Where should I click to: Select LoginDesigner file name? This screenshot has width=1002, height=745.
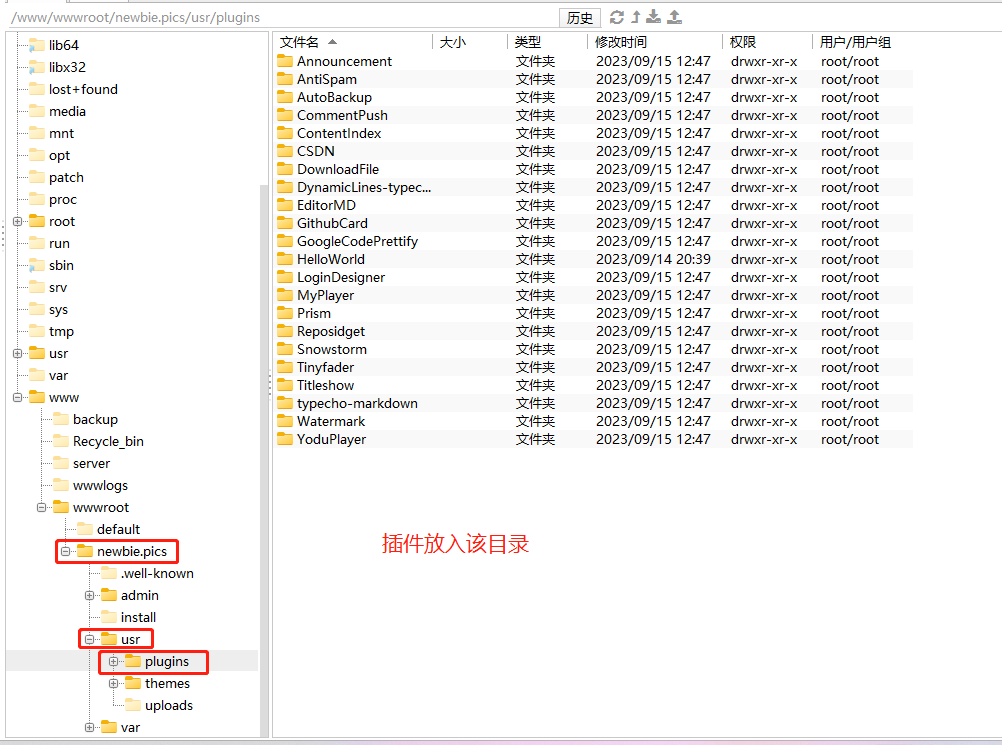tap(341, 277)
